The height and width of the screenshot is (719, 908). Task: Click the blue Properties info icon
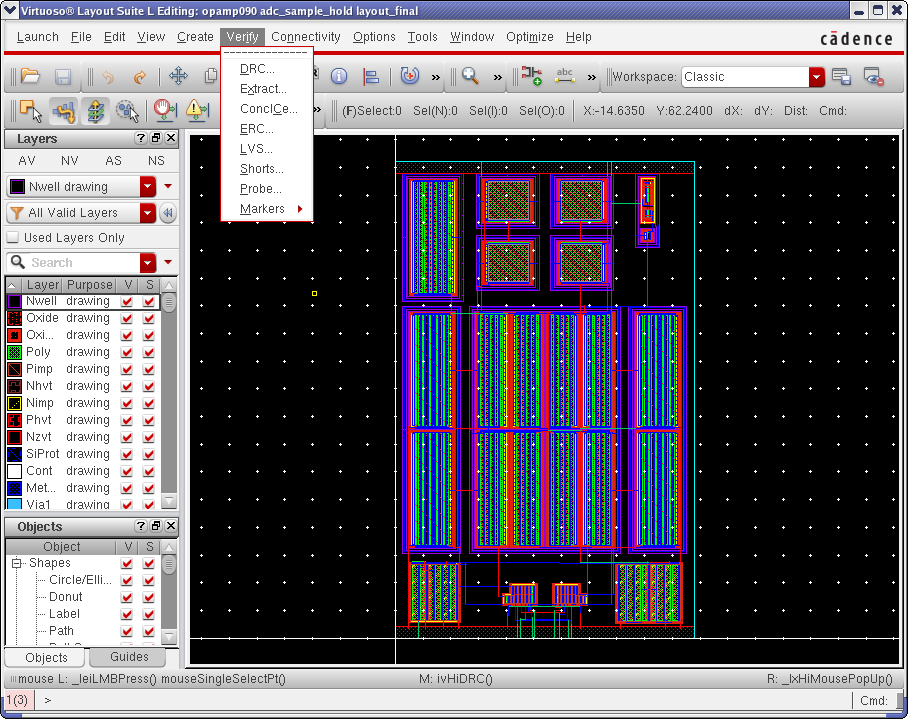click(x=339, y=77)
